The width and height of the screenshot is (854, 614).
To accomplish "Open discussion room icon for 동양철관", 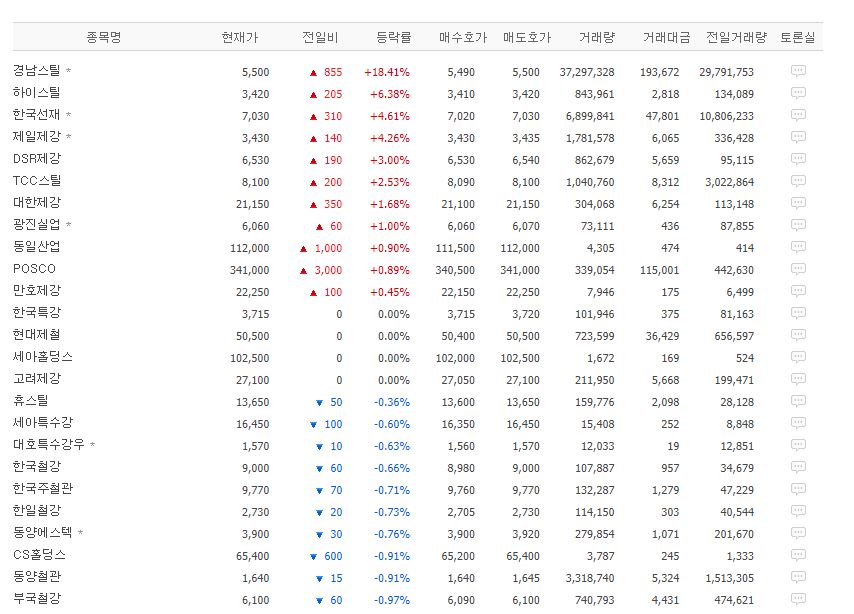I will [x=798, y=577].
